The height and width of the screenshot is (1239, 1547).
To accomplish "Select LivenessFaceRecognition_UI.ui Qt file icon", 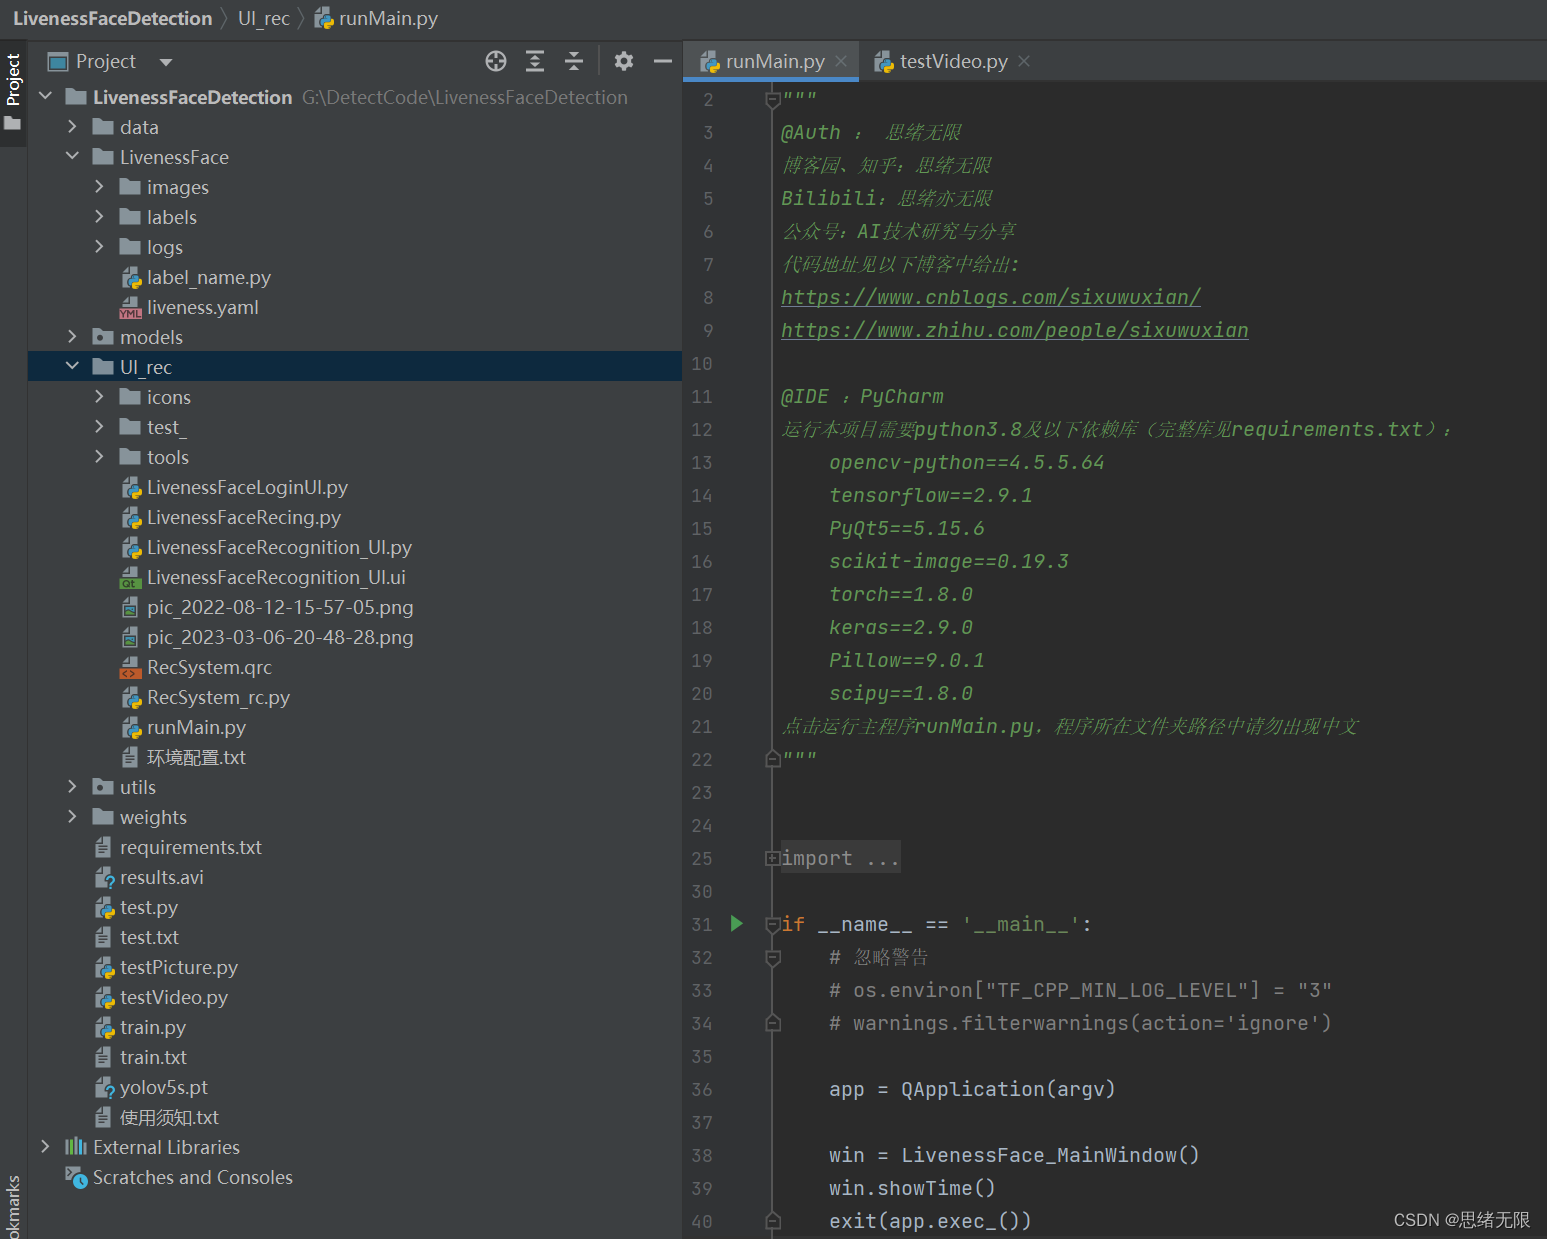I will point(131,577).
